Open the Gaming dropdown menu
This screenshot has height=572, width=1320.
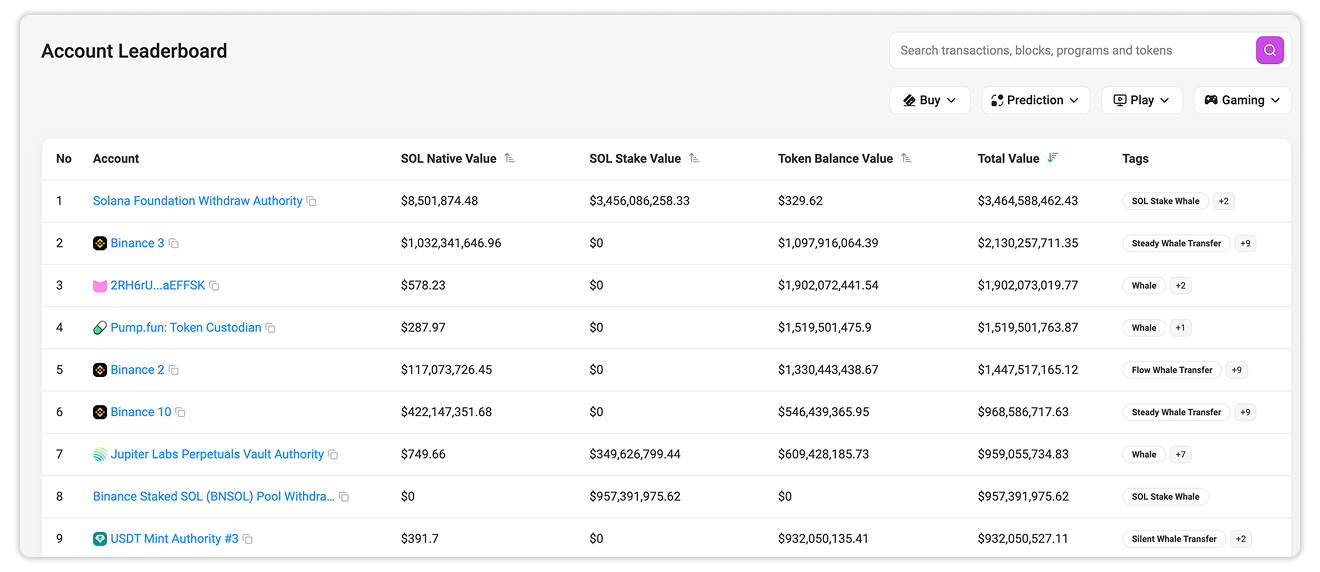click(x=1242, y=100)
